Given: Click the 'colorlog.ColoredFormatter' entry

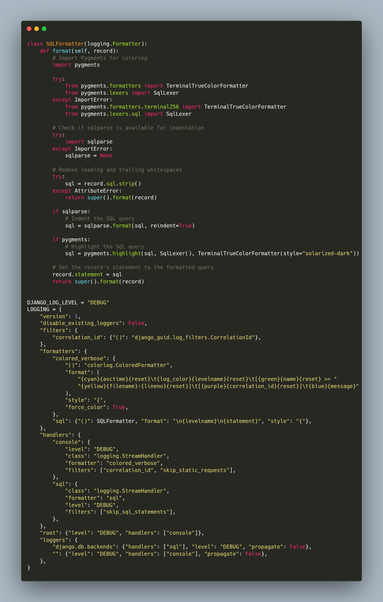Looking at the screenshot, I should 119,365.
